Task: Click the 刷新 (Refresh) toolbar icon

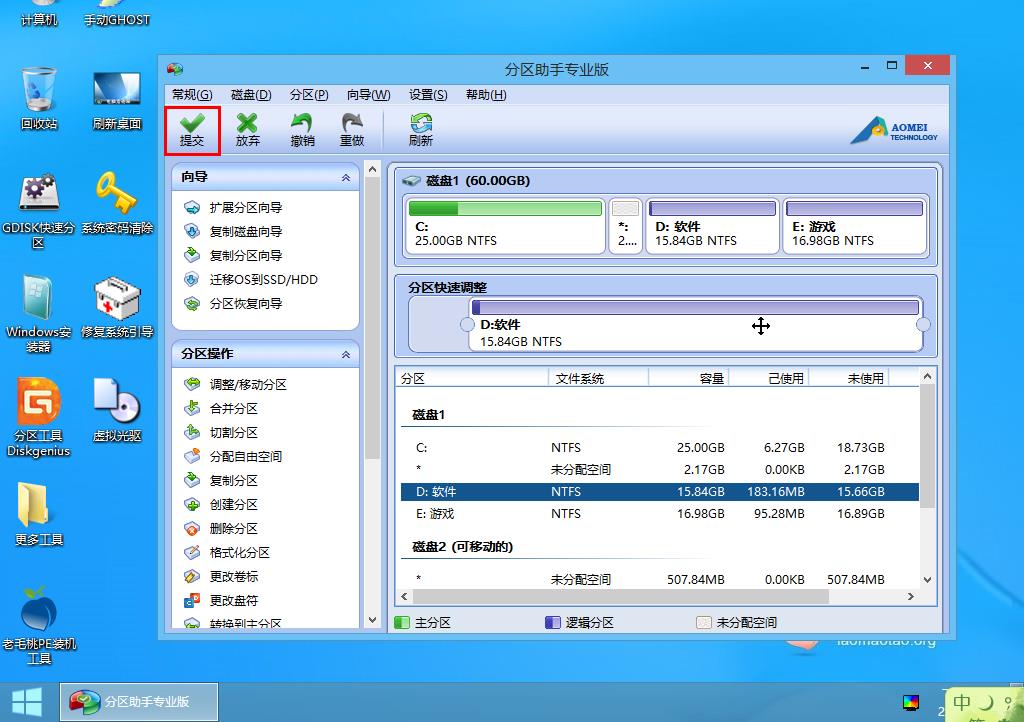Action: pyautogui.click(x=421, y=130)
